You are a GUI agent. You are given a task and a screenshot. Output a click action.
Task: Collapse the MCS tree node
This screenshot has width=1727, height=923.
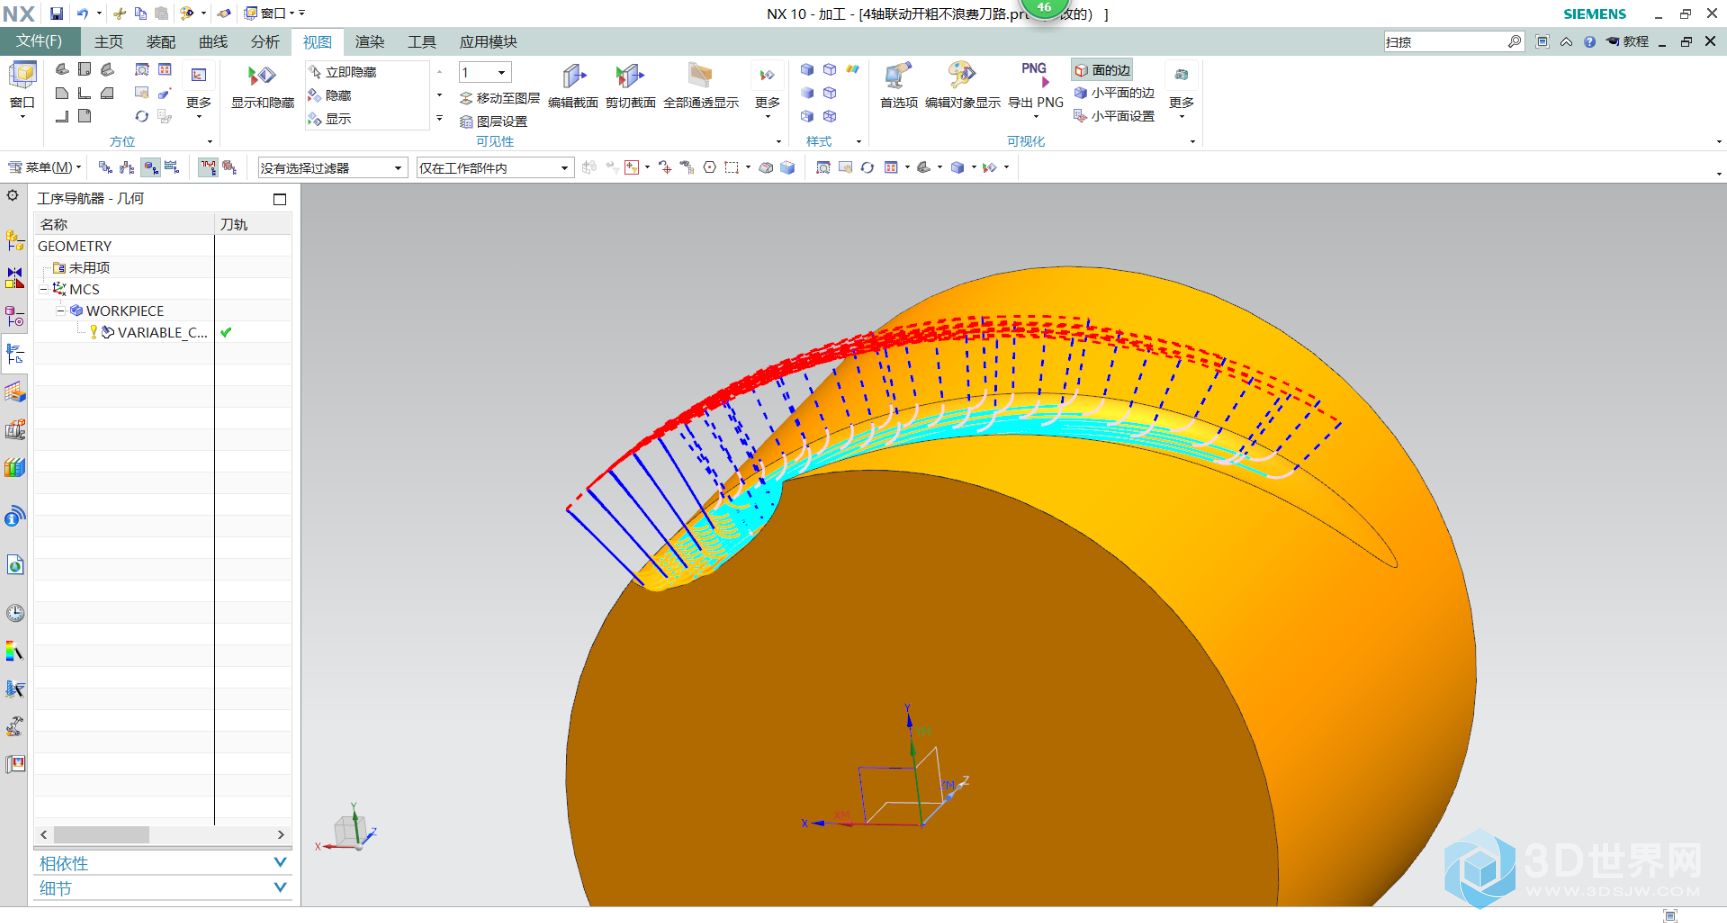click(x=44, y=289)
